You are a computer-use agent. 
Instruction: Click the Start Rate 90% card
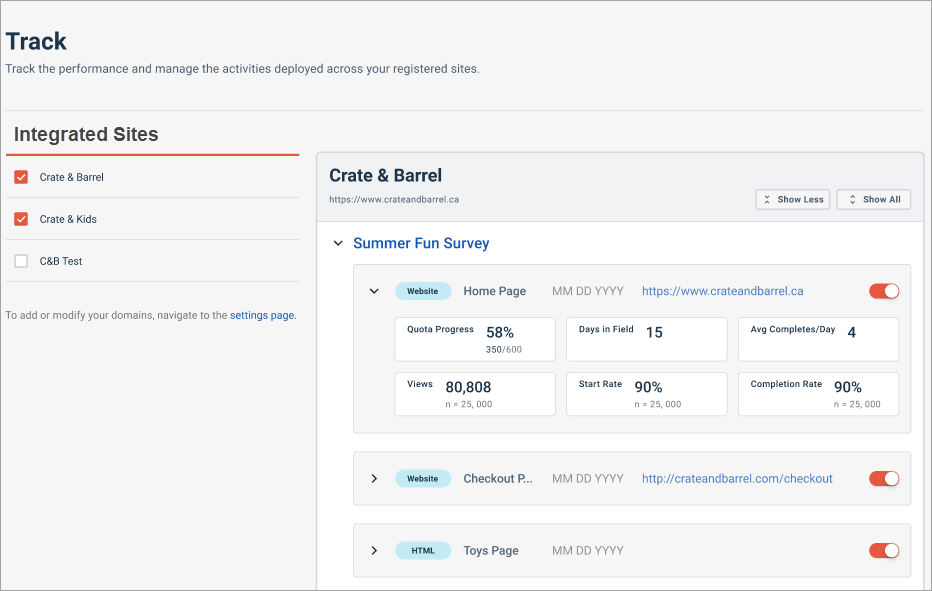647,394
